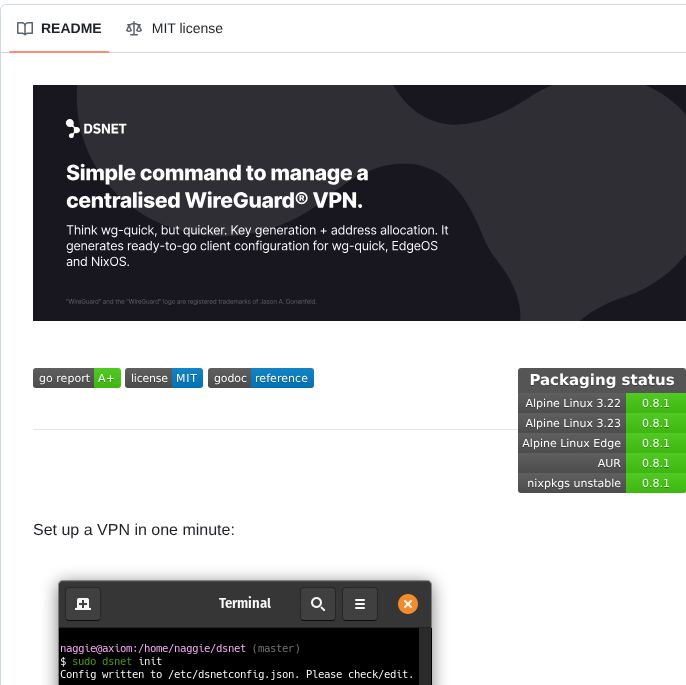Image resolution: width=686 pixels, height=685 pixels.
Task: Click the hamburger menu icon in Terminal image
Action: [x=360, y=604]
